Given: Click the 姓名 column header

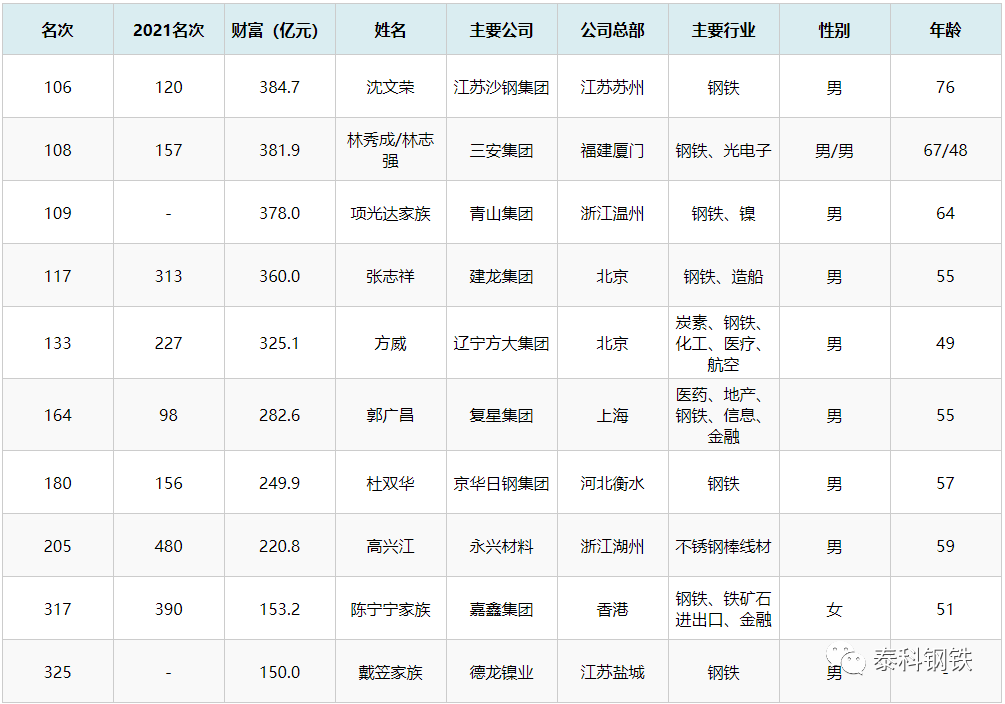Looking at the screenshot, I should click(x=390, y=30).
